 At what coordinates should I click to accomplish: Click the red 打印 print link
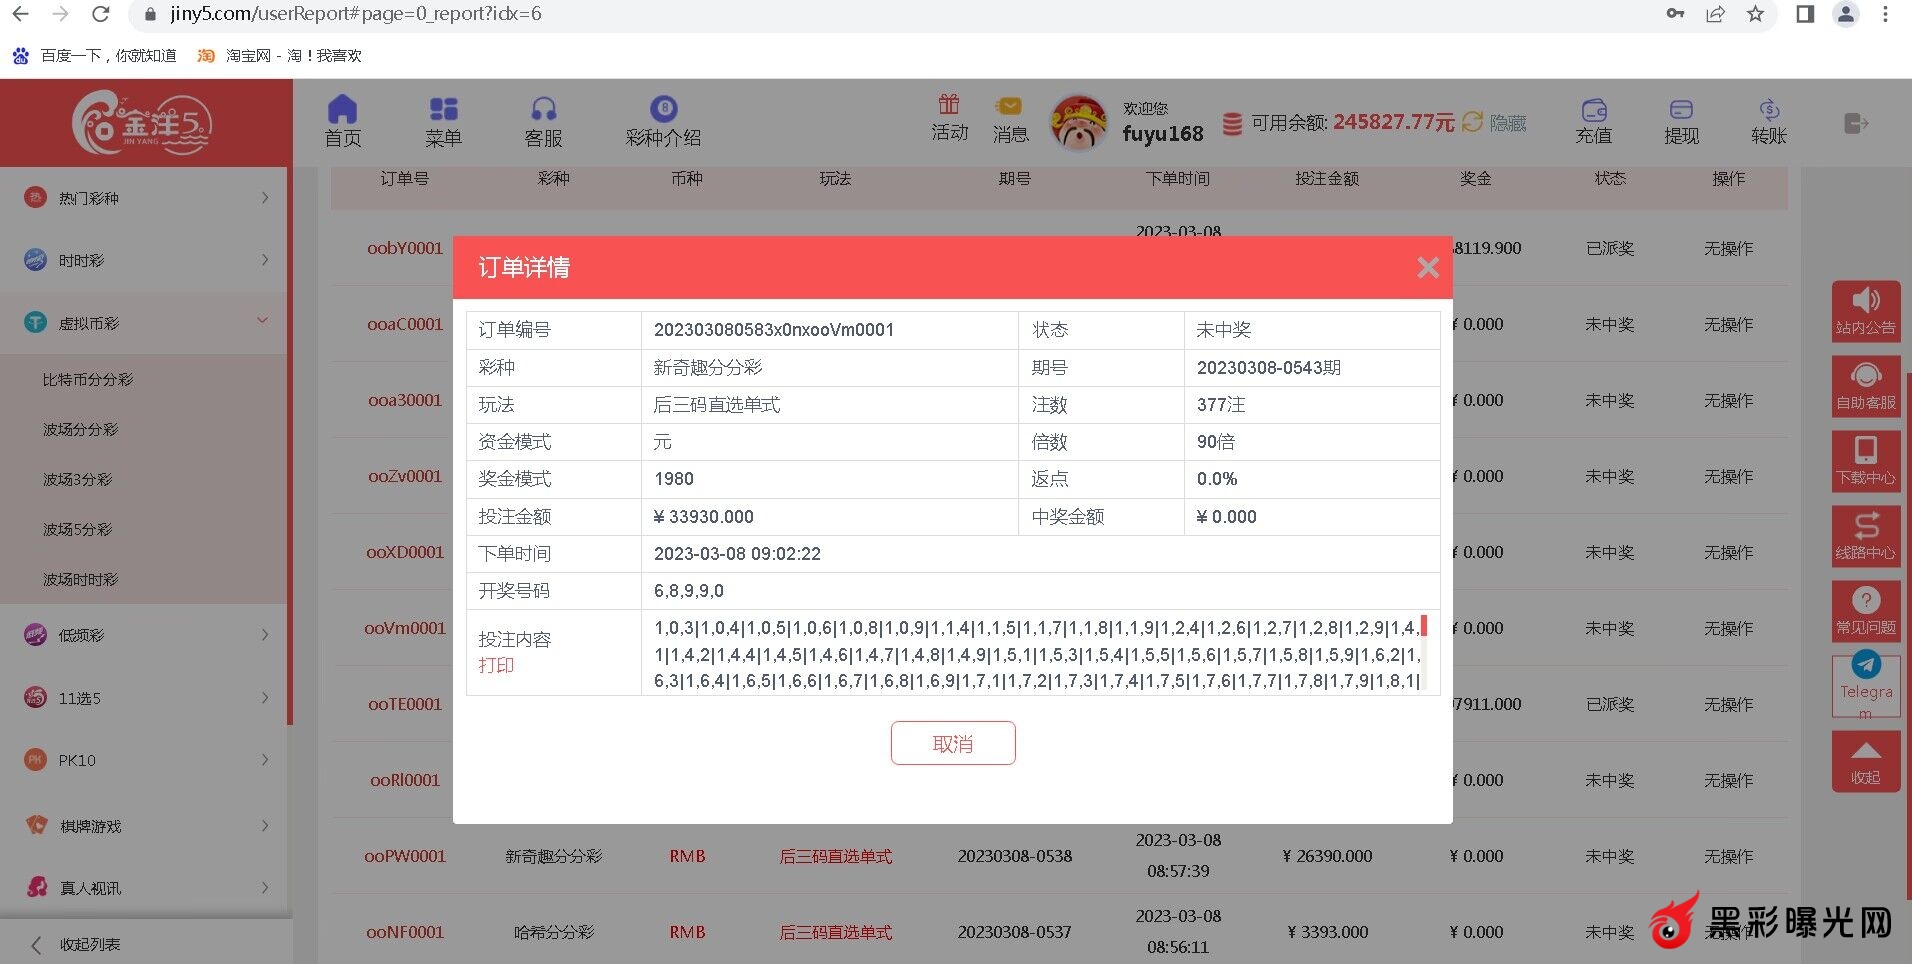(x=496, y=665)
